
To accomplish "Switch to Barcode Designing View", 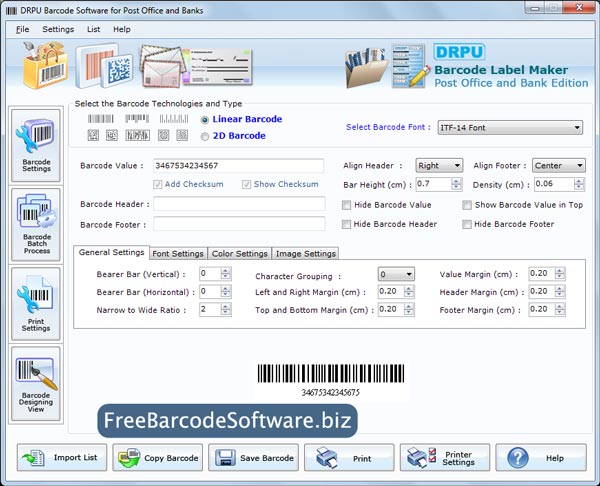I will tap(36, 384).
